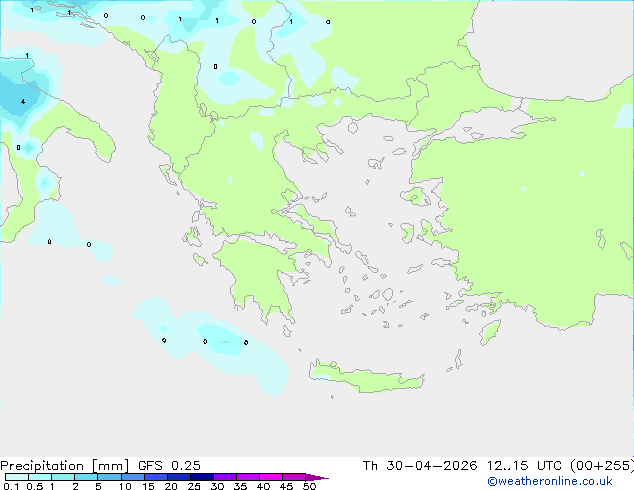
Task: Select the 0.1–0.5 mm palest legend swatch
Action: (x=17, y=477)
